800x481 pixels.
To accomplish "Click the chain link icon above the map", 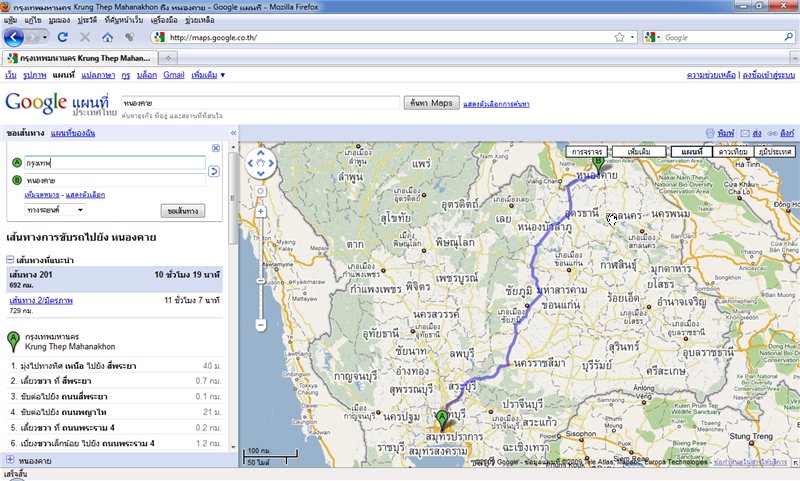I will coord(772,133).
